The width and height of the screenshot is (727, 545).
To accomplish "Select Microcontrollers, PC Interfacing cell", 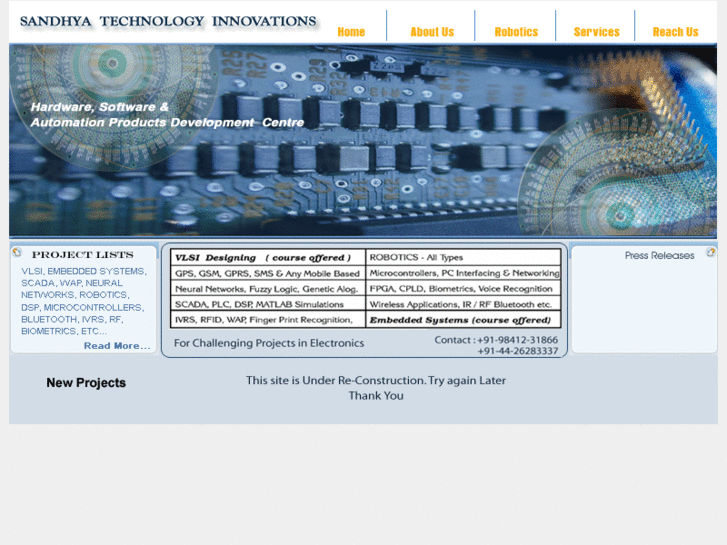I will tap(463, 273).
